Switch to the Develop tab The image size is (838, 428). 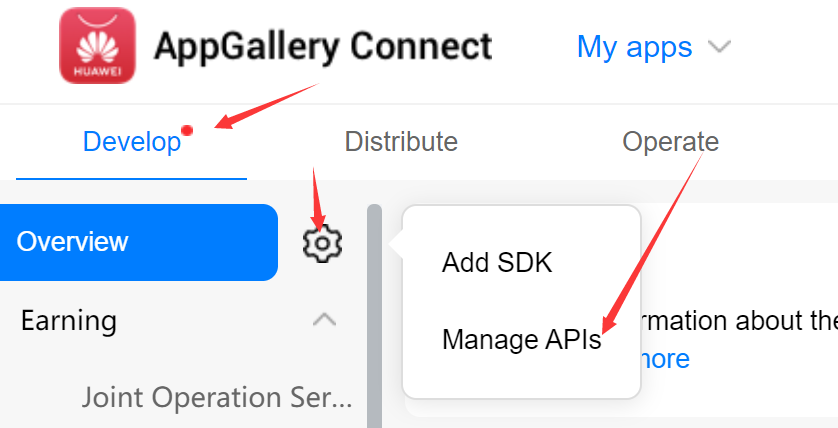coord(132,142)
